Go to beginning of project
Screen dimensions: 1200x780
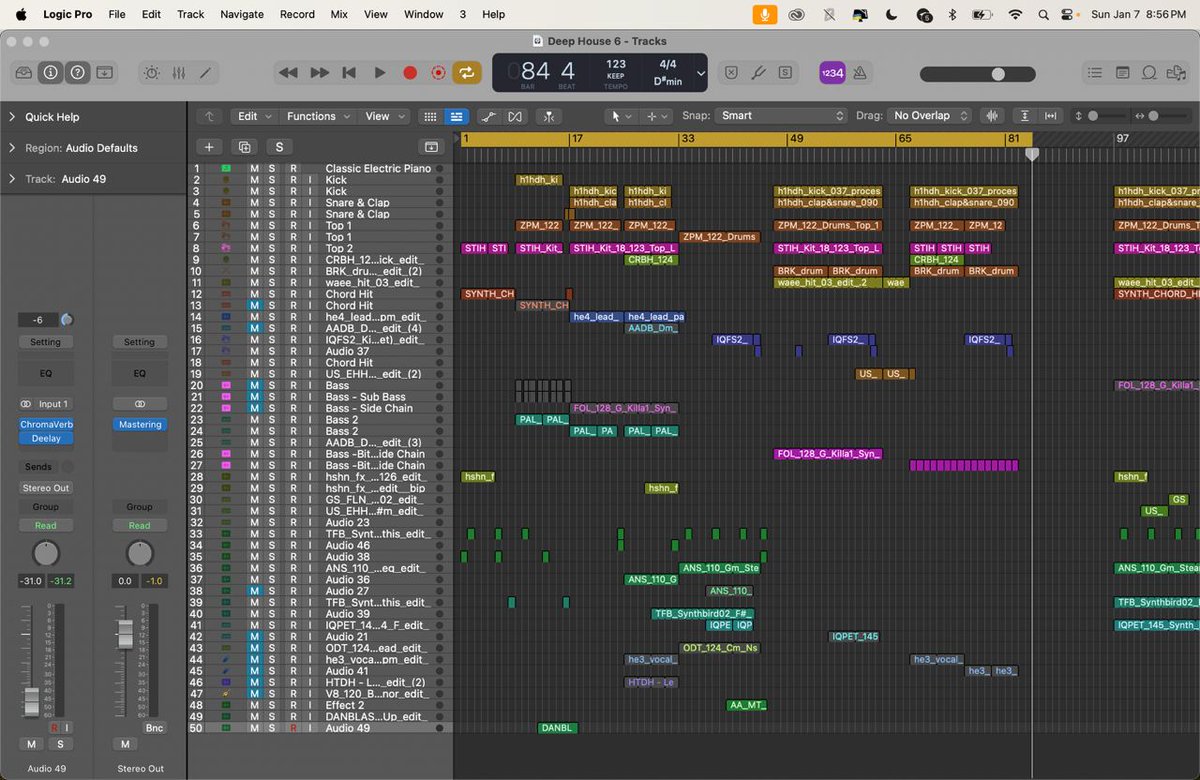click(x=349, y=73)
